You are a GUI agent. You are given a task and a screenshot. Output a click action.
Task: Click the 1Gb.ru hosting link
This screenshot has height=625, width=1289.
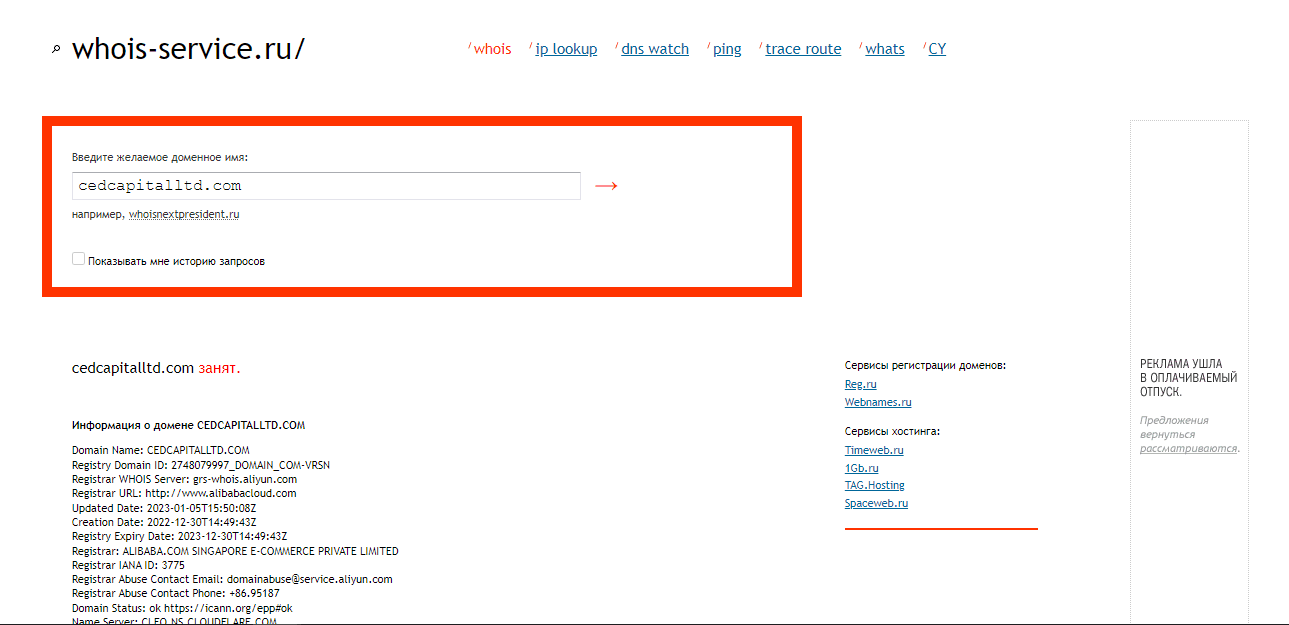(861, 468)
